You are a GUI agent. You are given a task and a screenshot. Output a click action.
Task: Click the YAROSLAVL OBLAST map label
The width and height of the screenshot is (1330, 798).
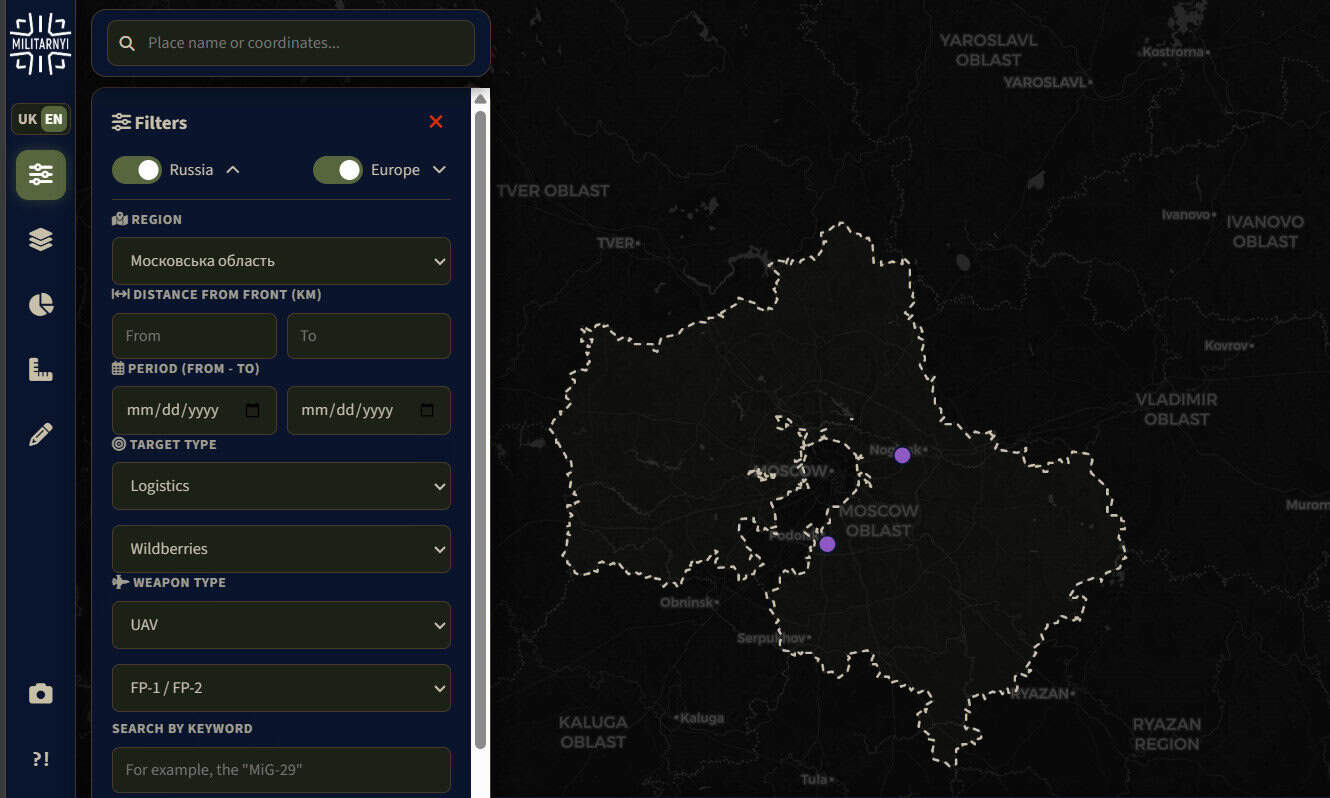coord(988,50)
